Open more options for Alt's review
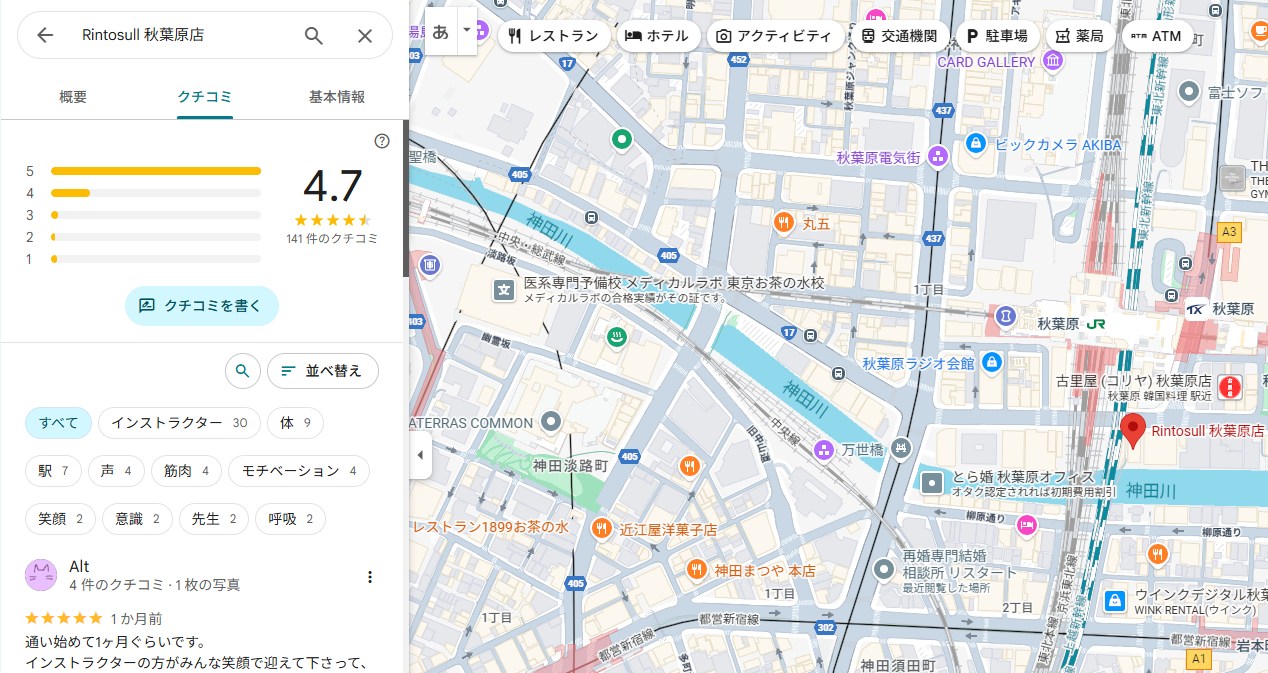This screenshot has width=1268, height=673. click(370, 577)
